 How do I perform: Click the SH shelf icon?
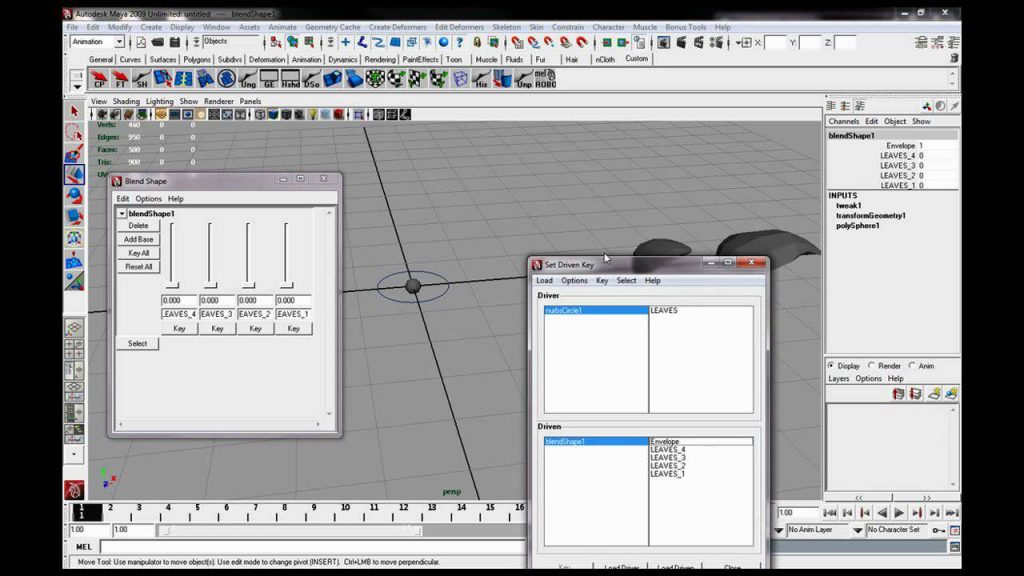click(141, 79)
